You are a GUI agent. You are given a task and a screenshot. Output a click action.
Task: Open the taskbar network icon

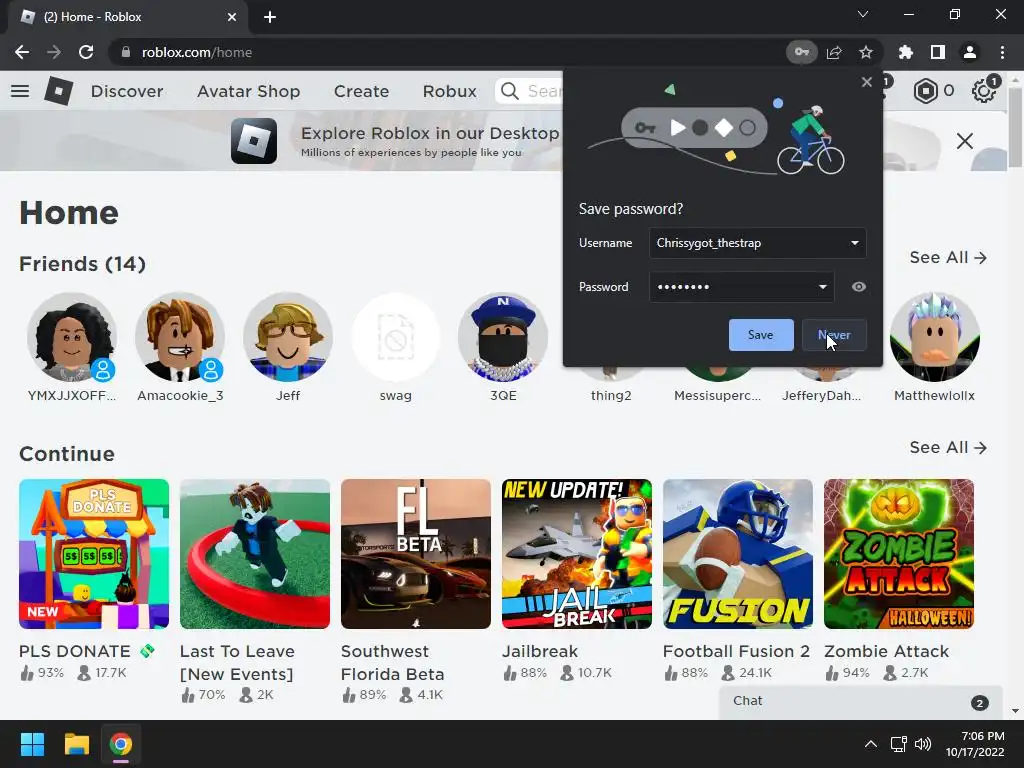[x=899, y=744]
